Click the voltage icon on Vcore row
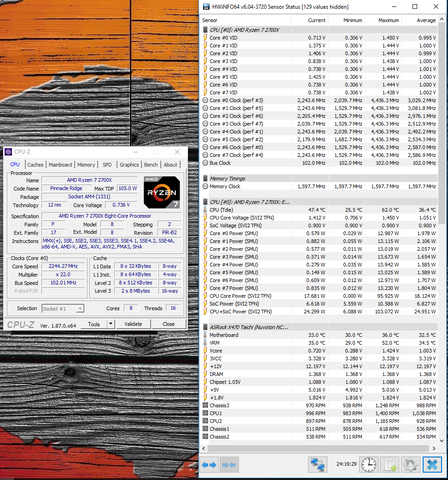 [x=205, y=351]
